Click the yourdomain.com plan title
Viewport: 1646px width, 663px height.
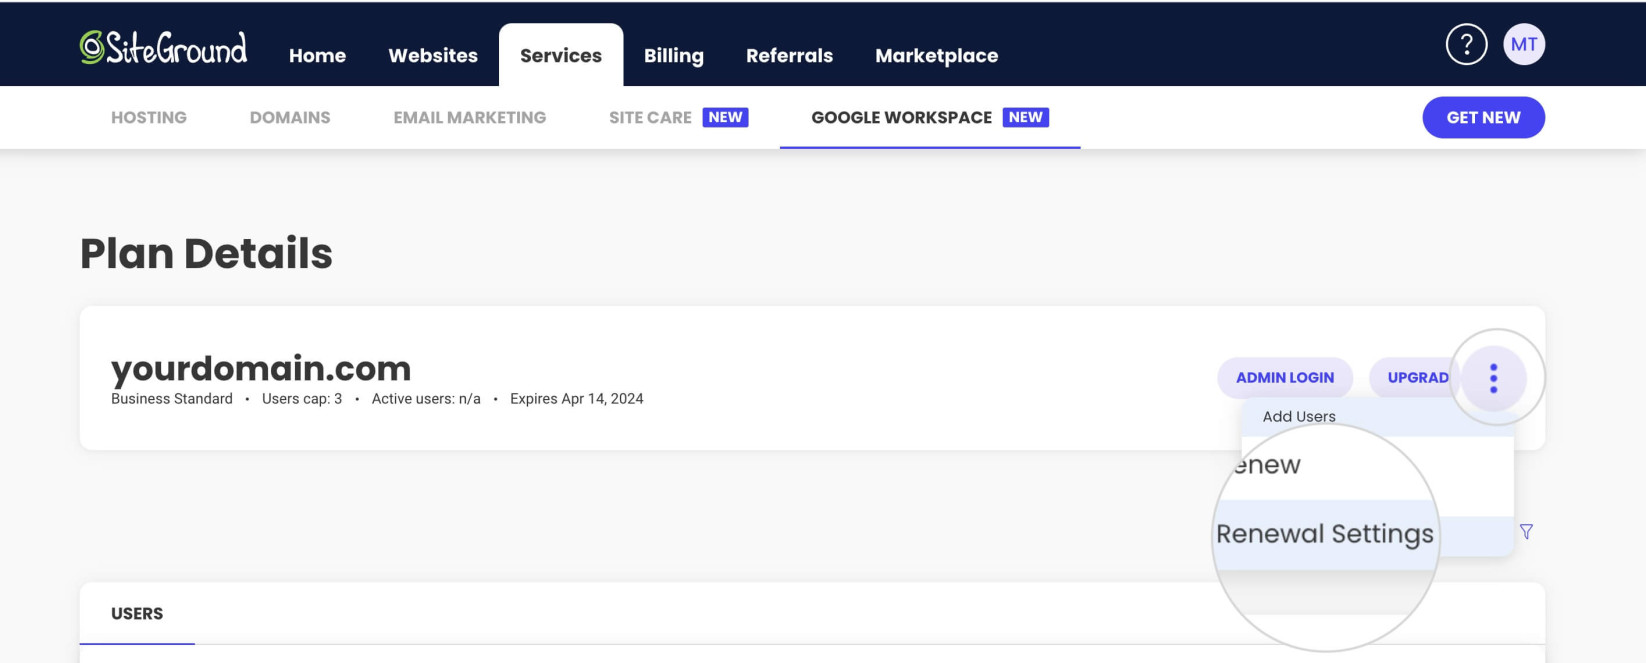tap(261, 368)
